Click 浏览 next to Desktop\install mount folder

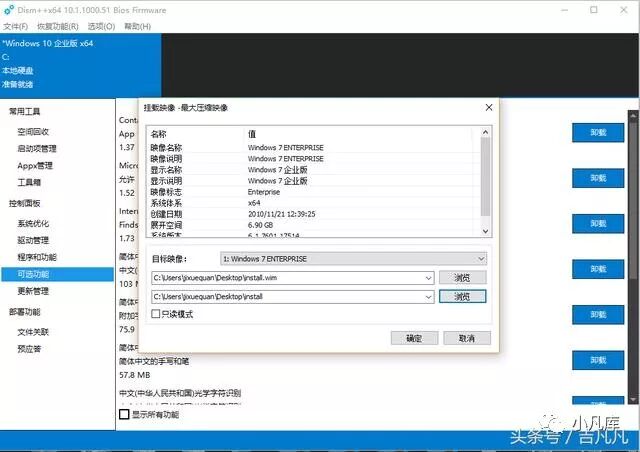coord(462,296)
